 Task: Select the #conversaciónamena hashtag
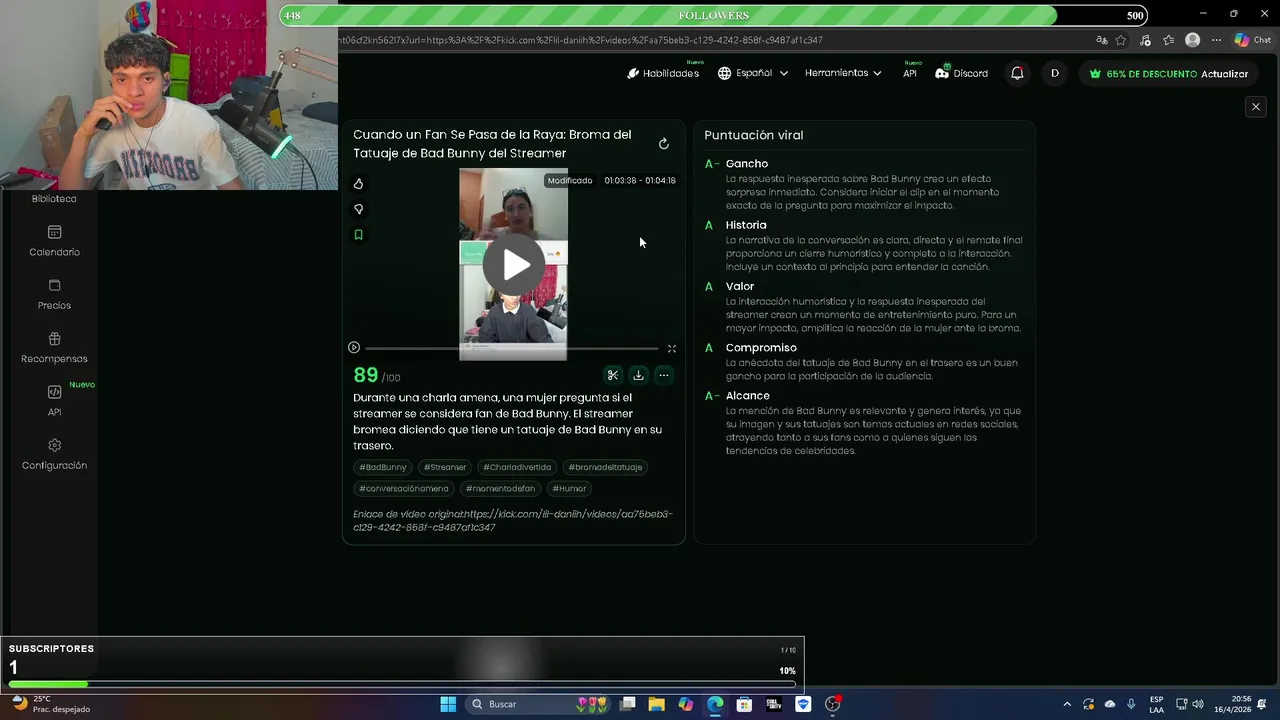pyautogui.click(x=404, y=489)
